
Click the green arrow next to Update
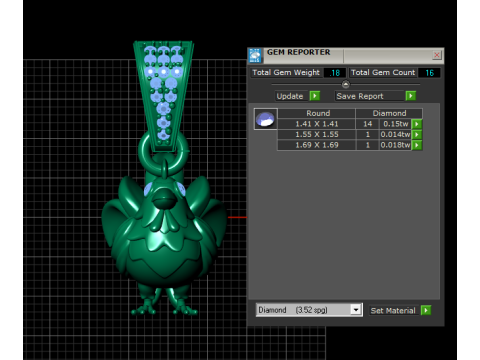315,96
